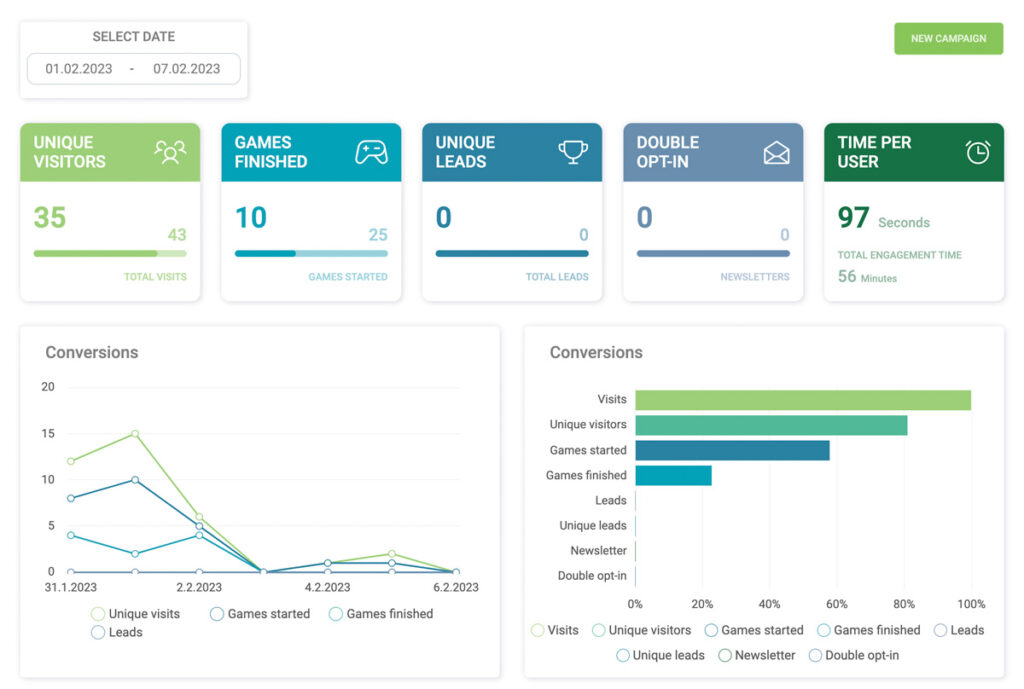Click the Games Finished gamepad icon
This screenshot has height=689, width=1024.
[372, 152]
